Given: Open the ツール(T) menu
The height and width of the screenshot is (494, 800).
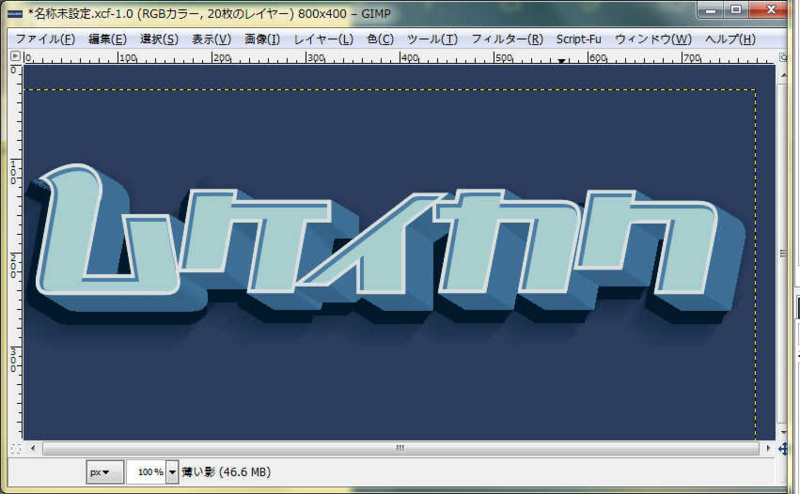Looking at the screenshot, I should [x=432, y=39].
